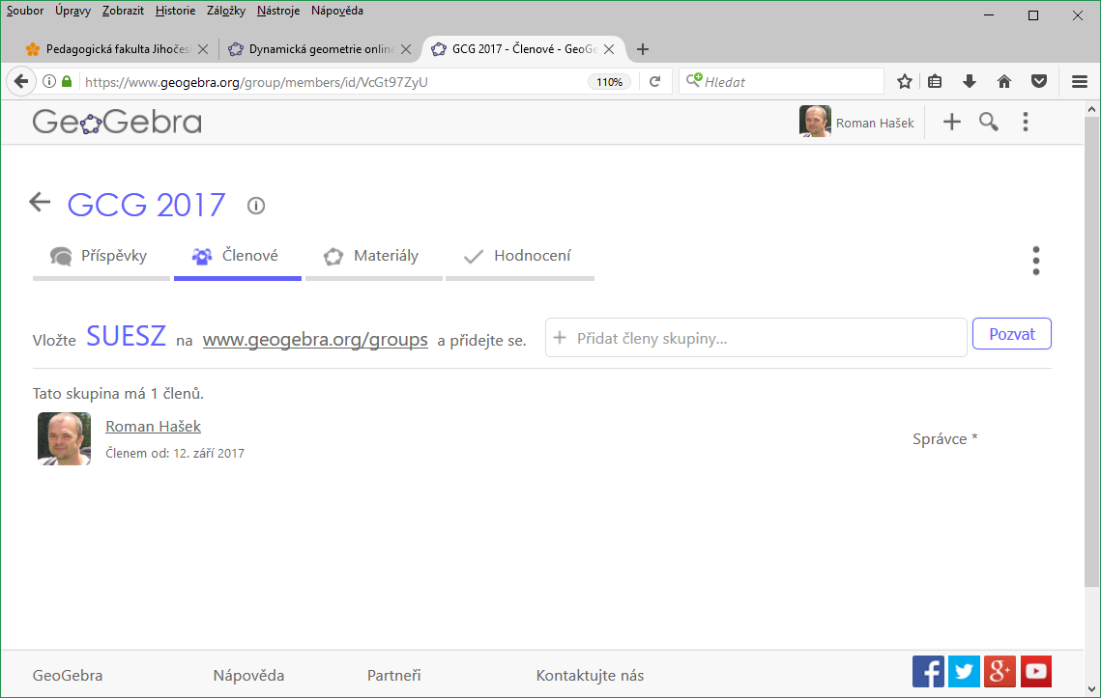Switch to Dynamická geometrie online browser tab
This screenshot has width=1101, height=698.
click(319, 49)
